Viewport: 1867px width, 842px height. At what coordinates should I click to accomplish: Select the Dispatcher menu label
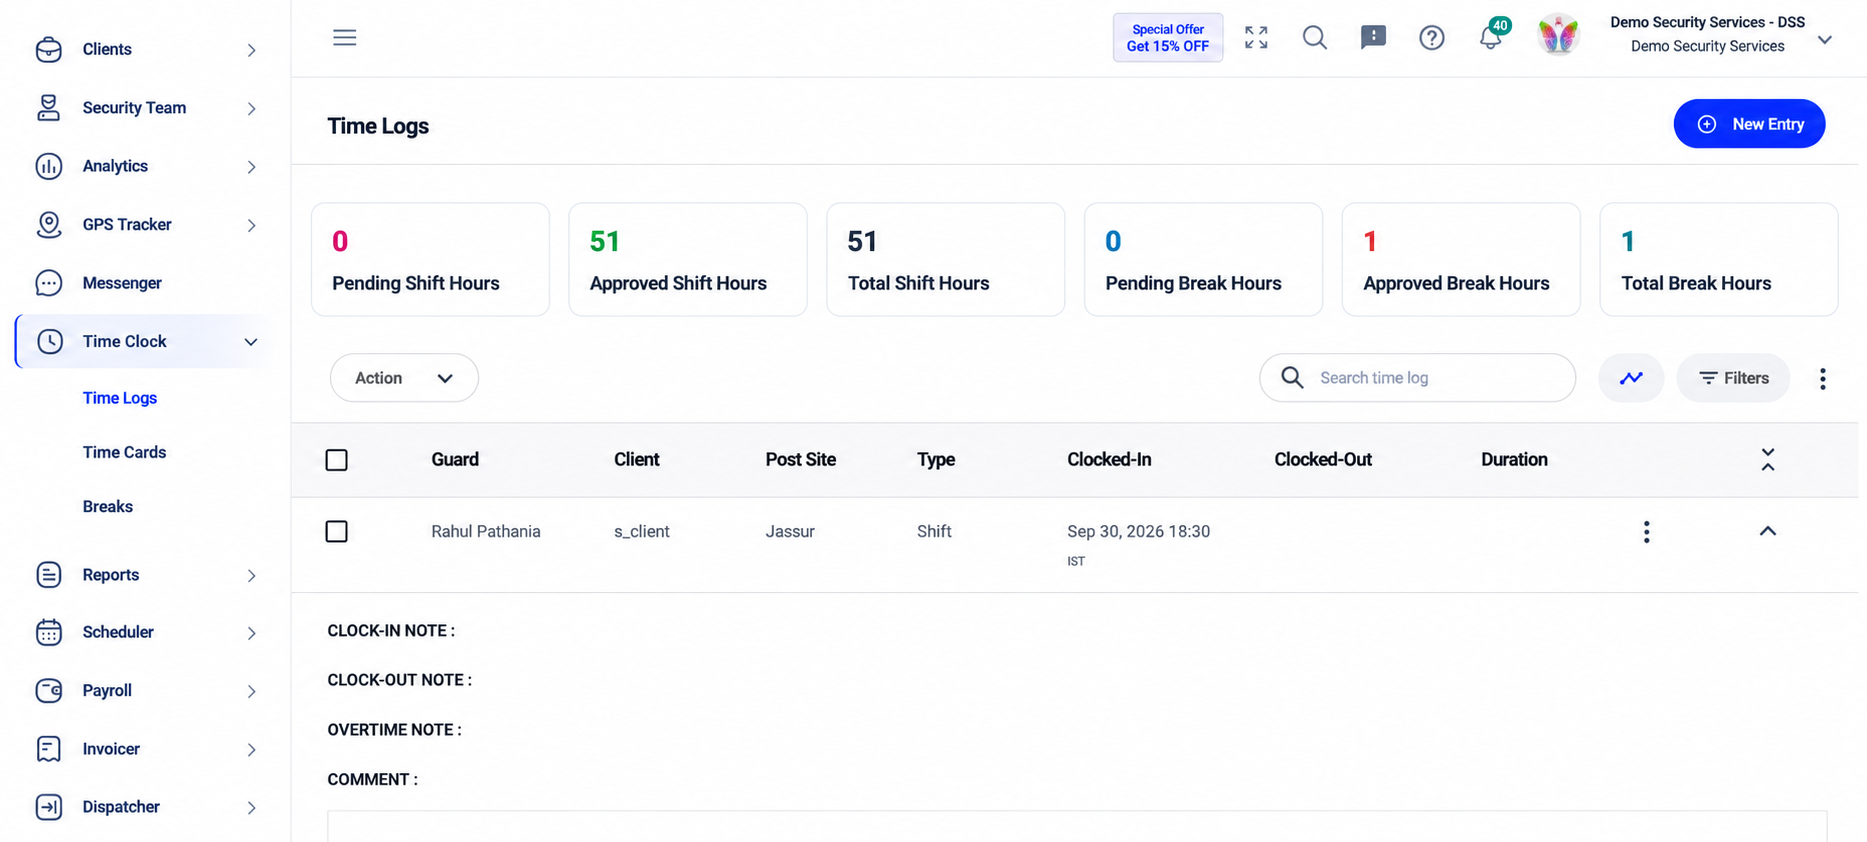pyautogui.click(x=121, y=807)
